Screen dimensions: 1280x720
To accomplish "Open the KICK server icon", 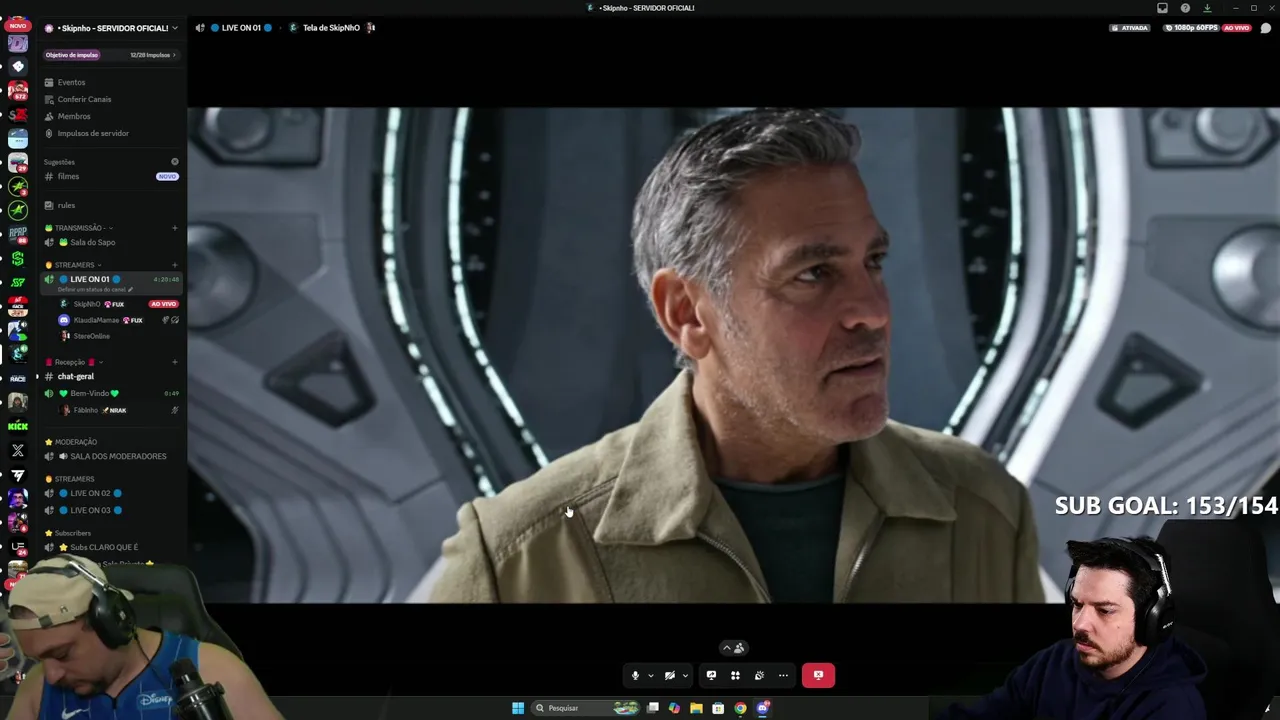I will (18, 426).
